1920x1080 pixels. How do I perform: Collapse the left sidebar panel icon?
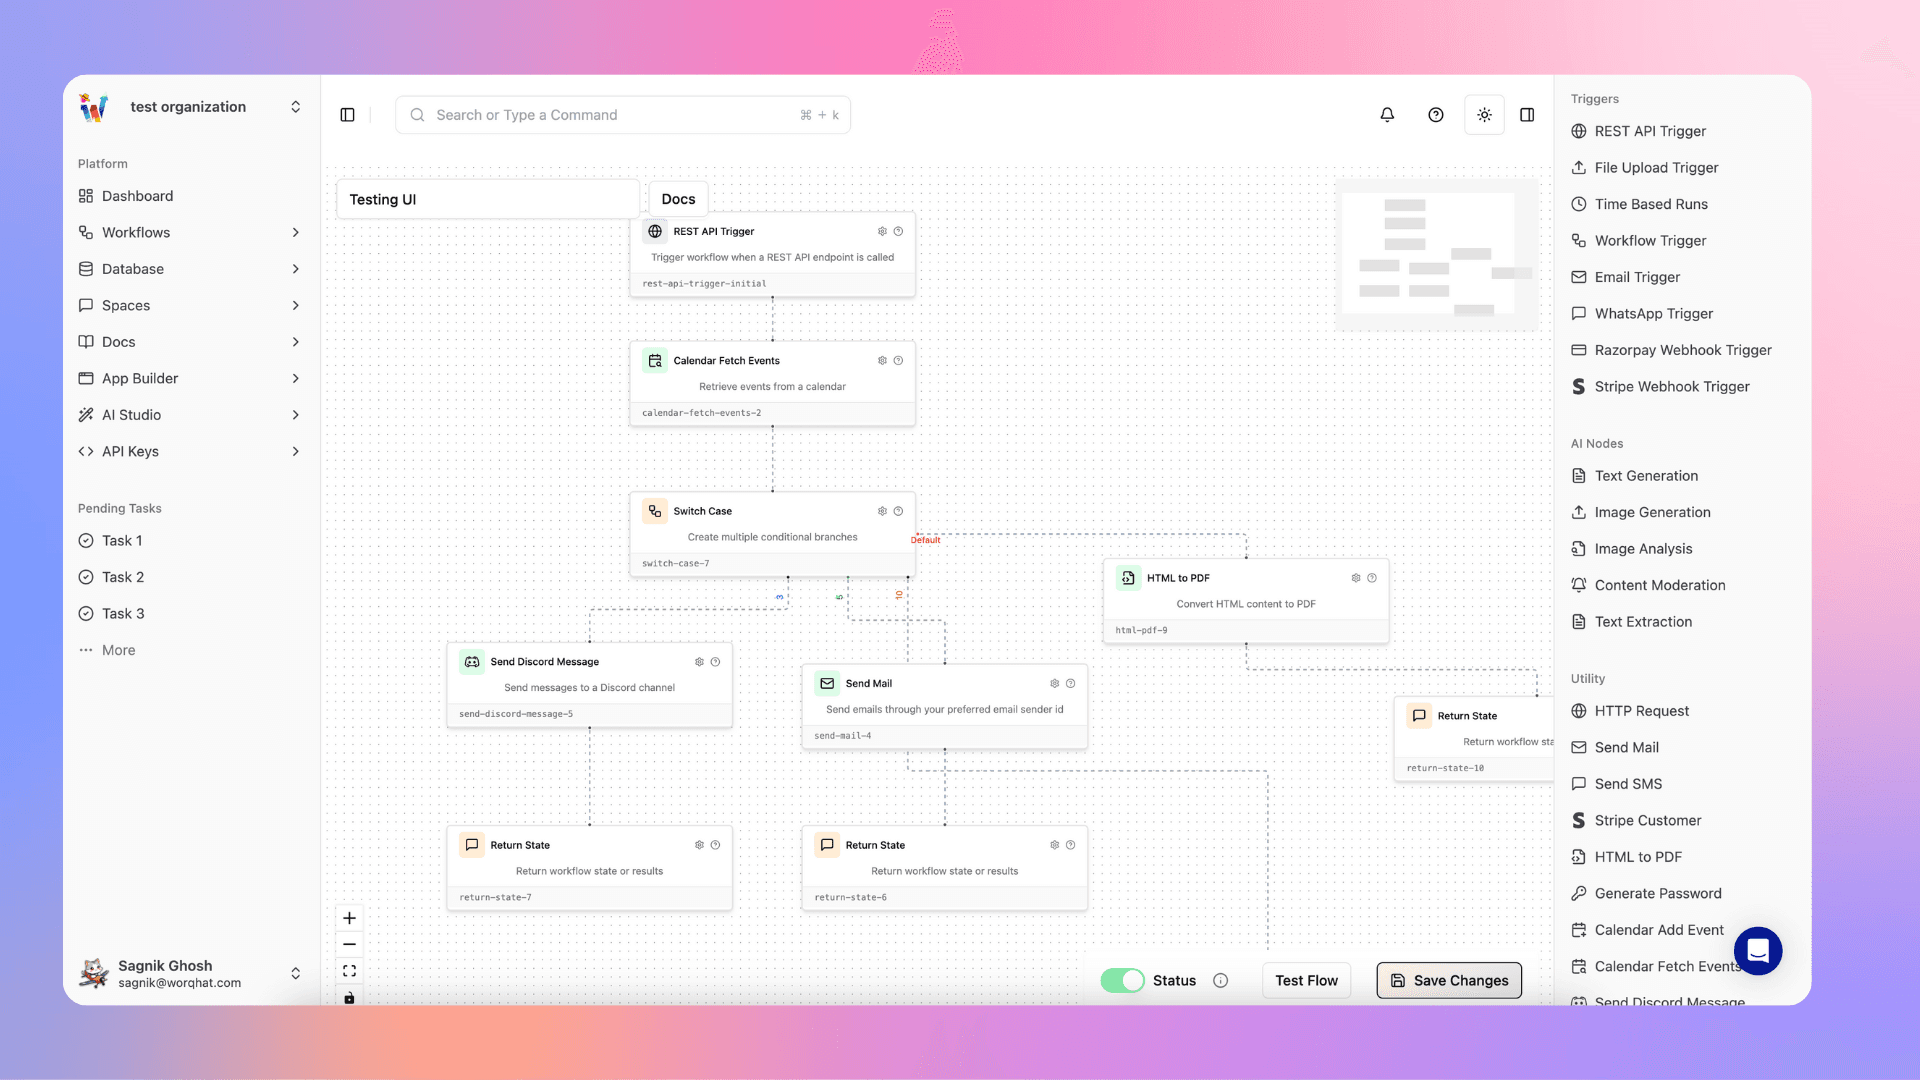[347, 115]
